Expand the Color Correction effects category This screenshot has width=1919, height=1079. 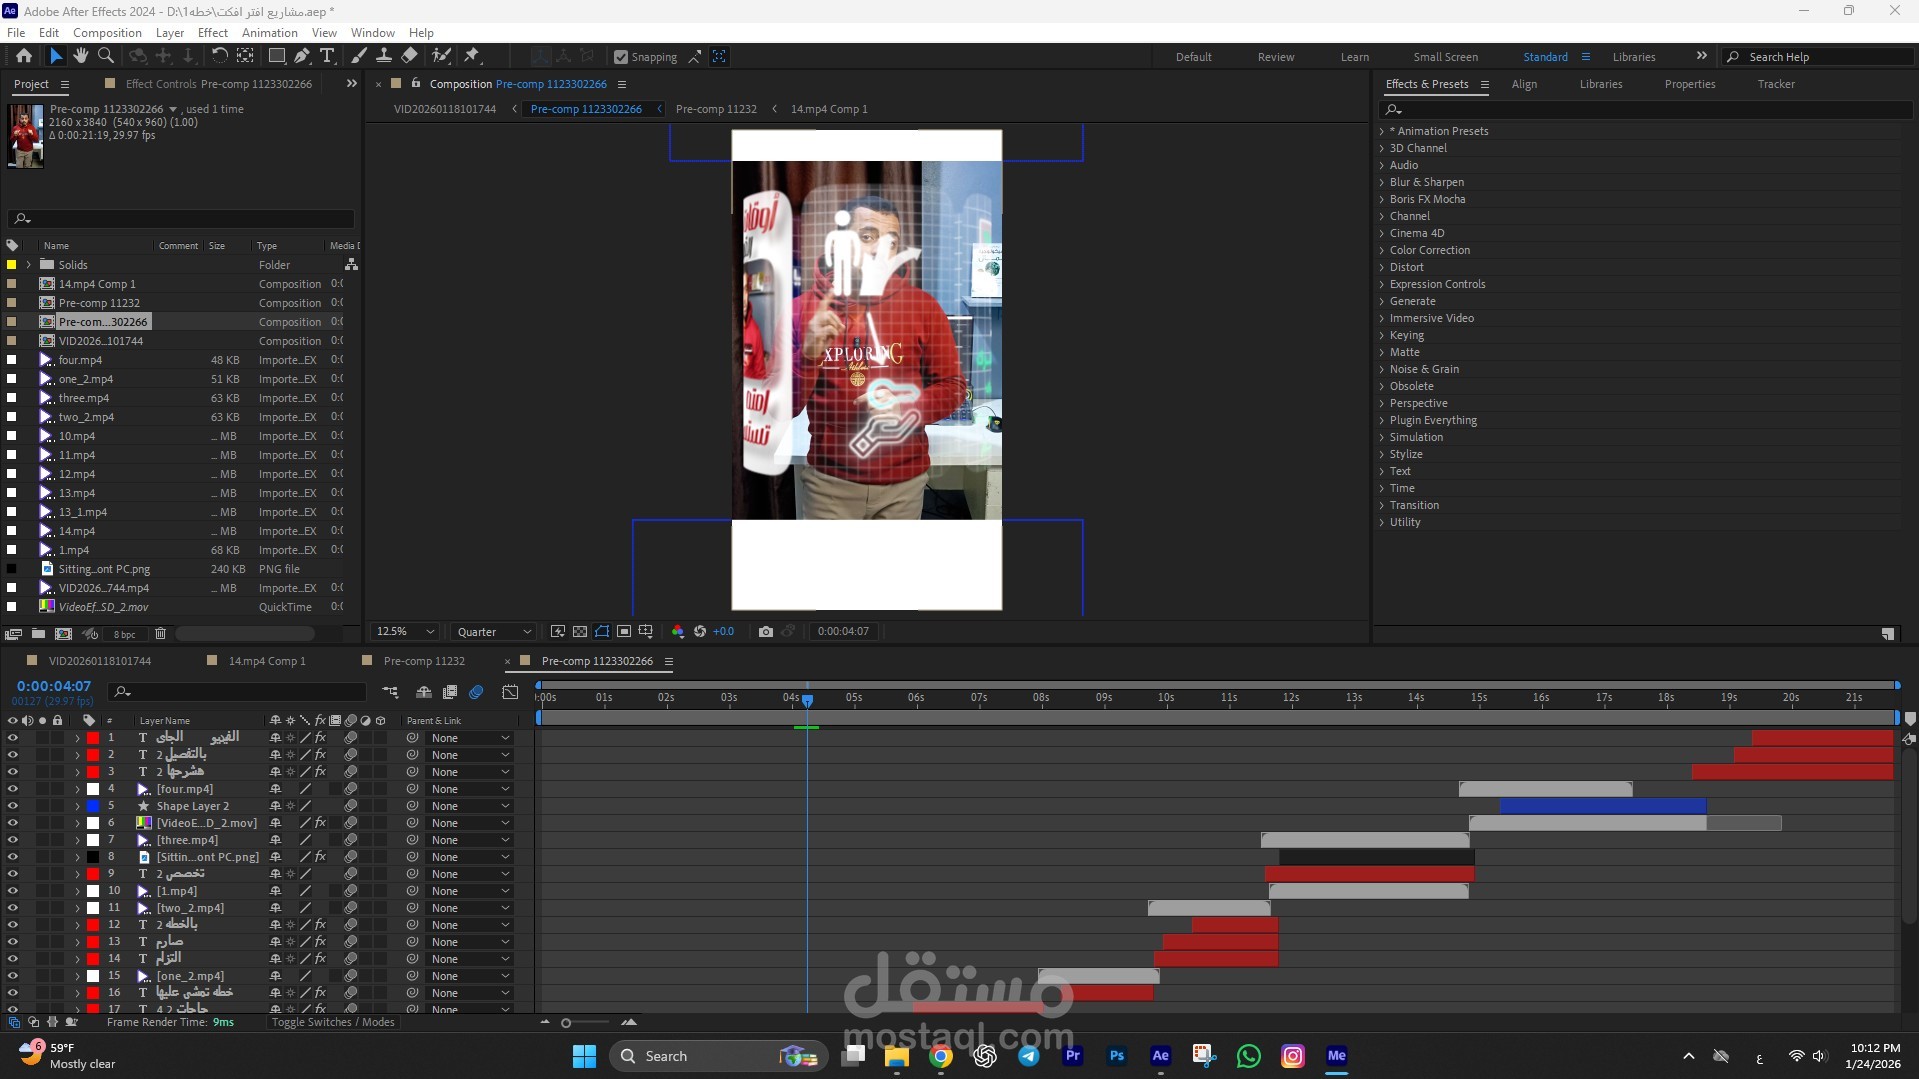click(1382, 250)
